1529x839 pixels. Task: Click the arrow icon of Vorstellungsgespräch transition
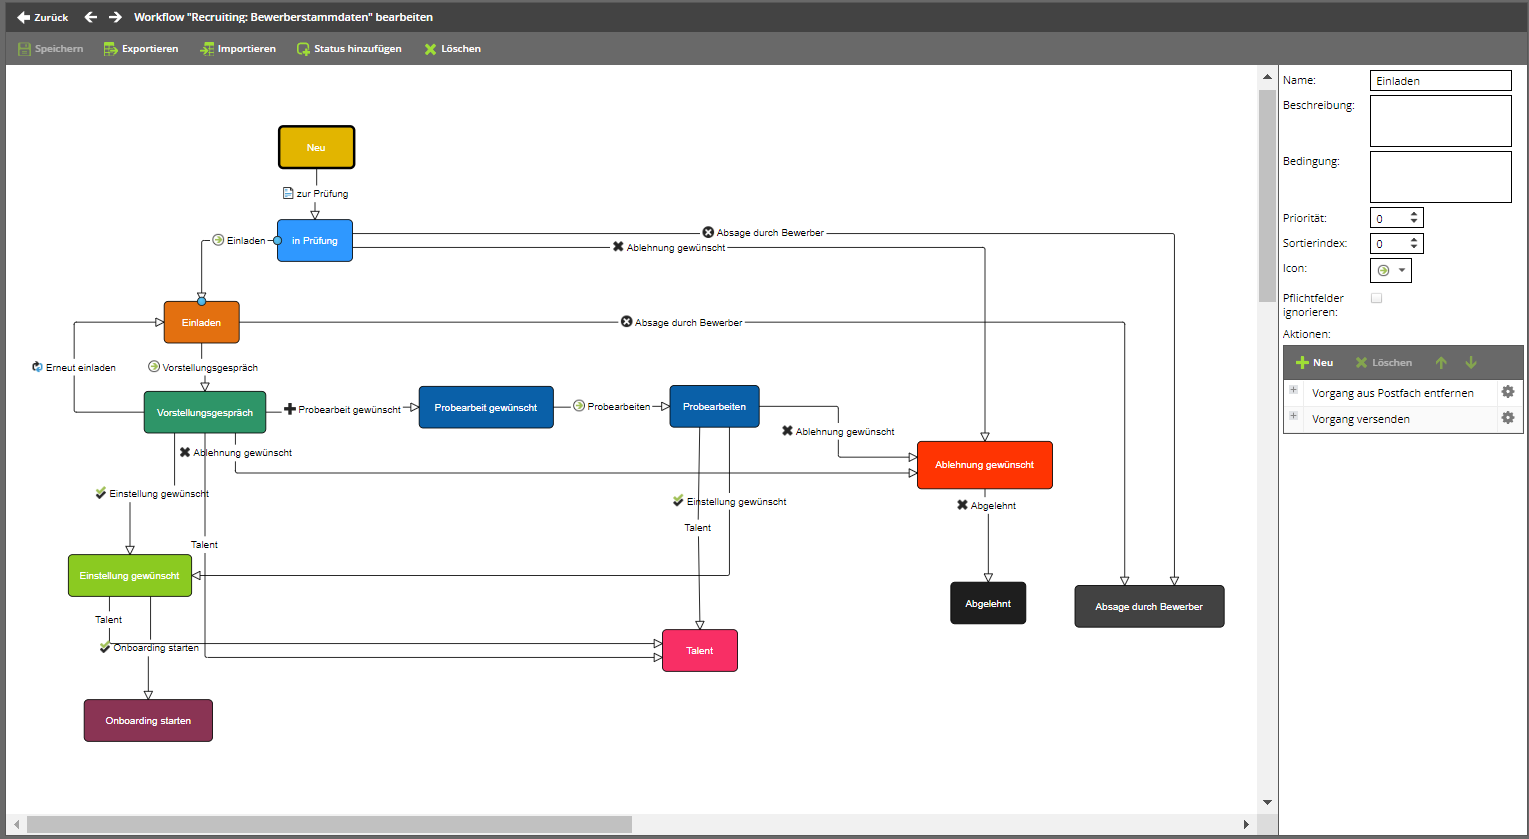[154, 367]
